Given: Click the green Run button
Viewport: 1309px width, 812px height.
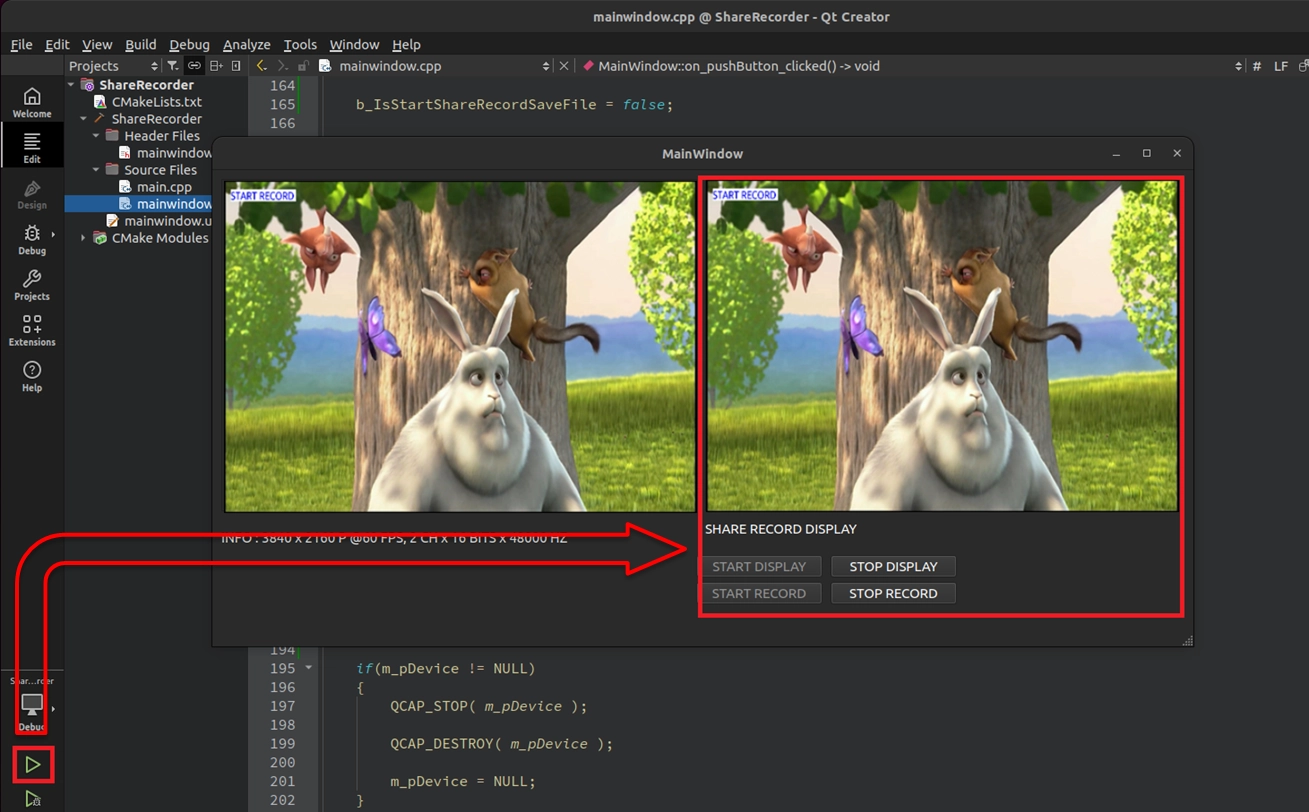Looking at the screenshot, I should (33, 765).
